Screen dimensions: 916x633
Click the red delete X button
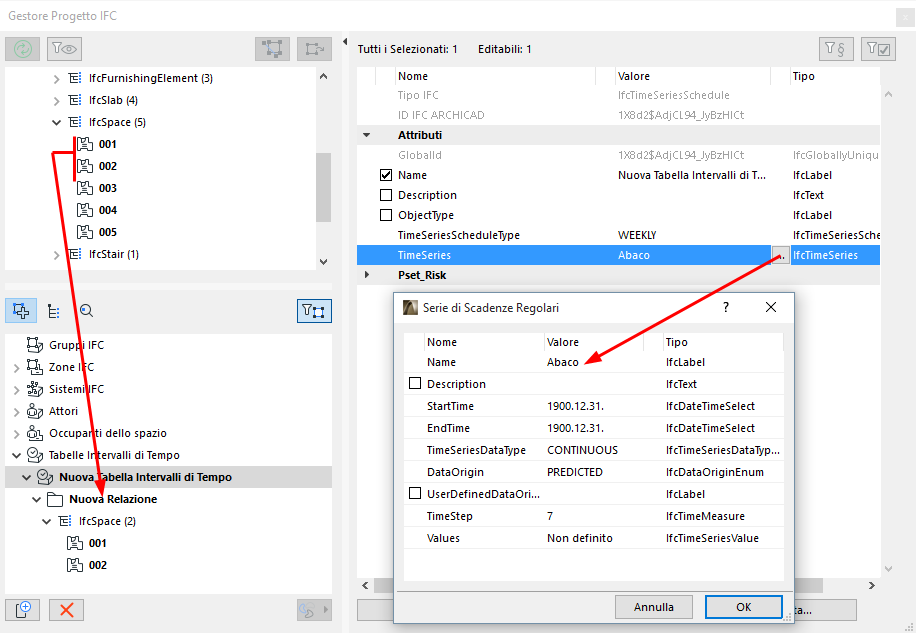coord(67,610)
